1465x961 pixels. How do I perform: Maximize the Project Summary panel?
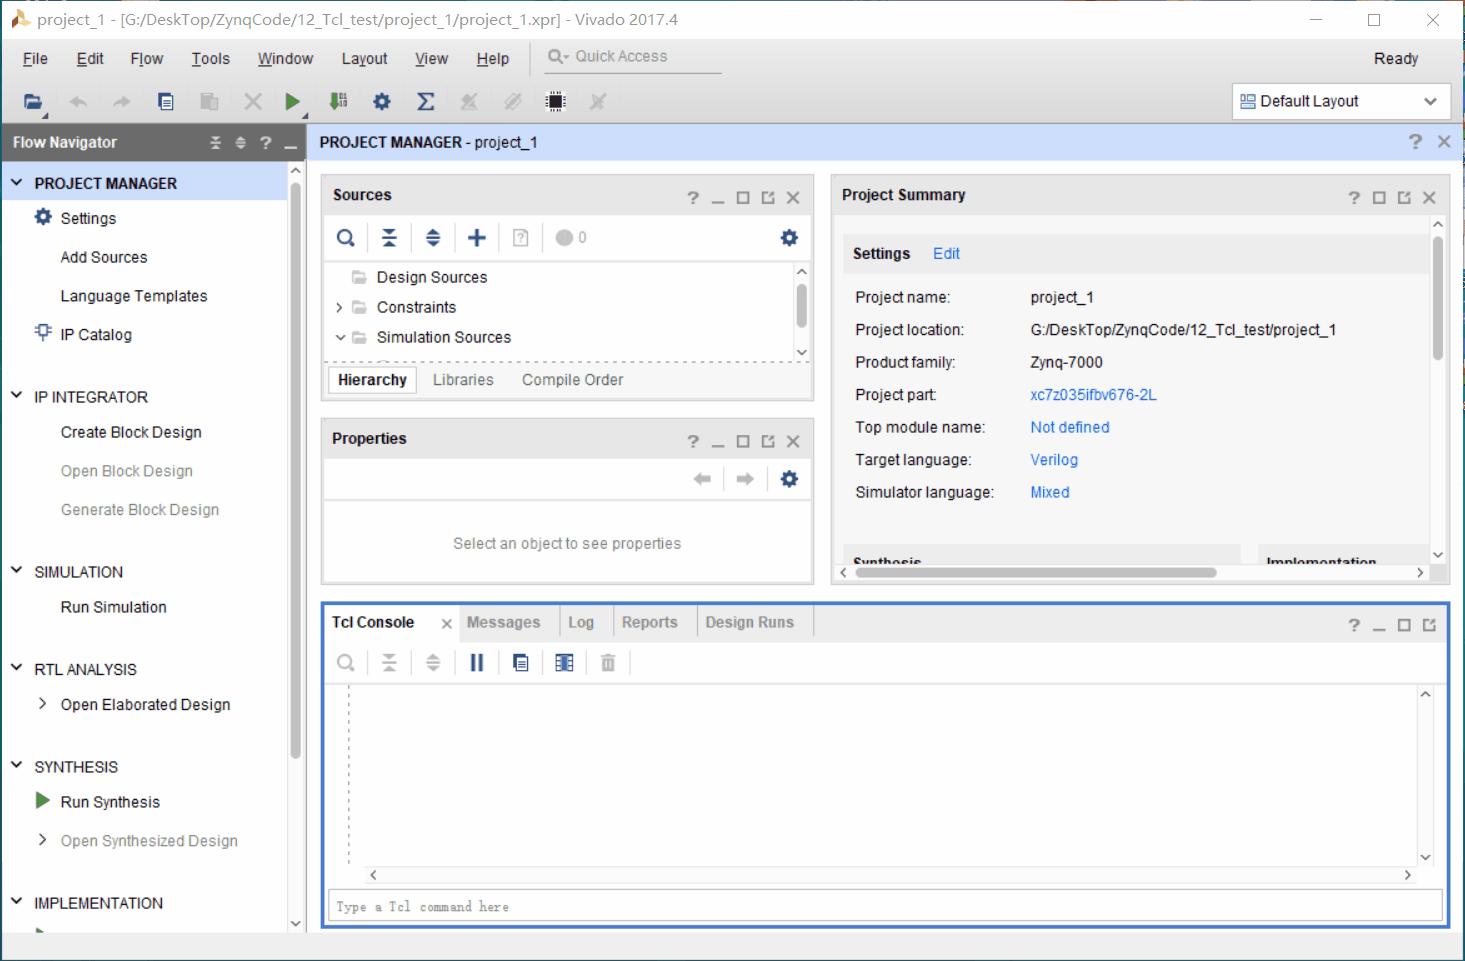pos(1379,198)
